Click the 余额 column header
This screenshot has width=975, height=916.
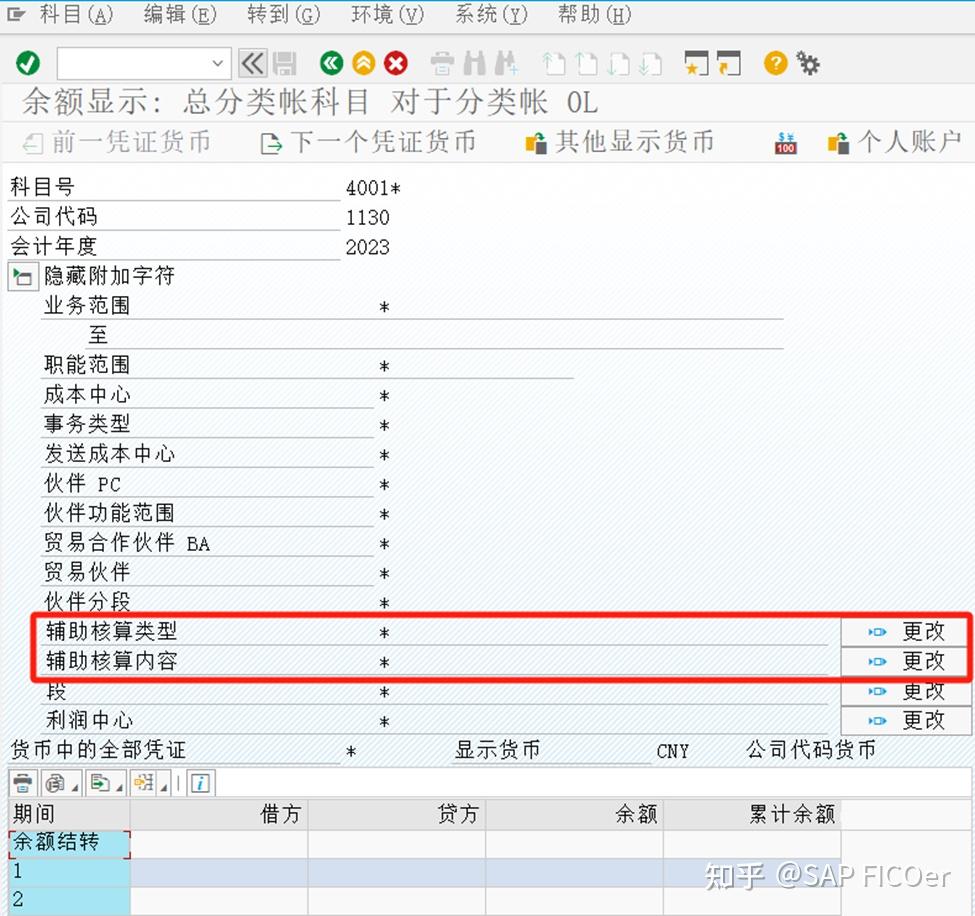coord(575,814)
